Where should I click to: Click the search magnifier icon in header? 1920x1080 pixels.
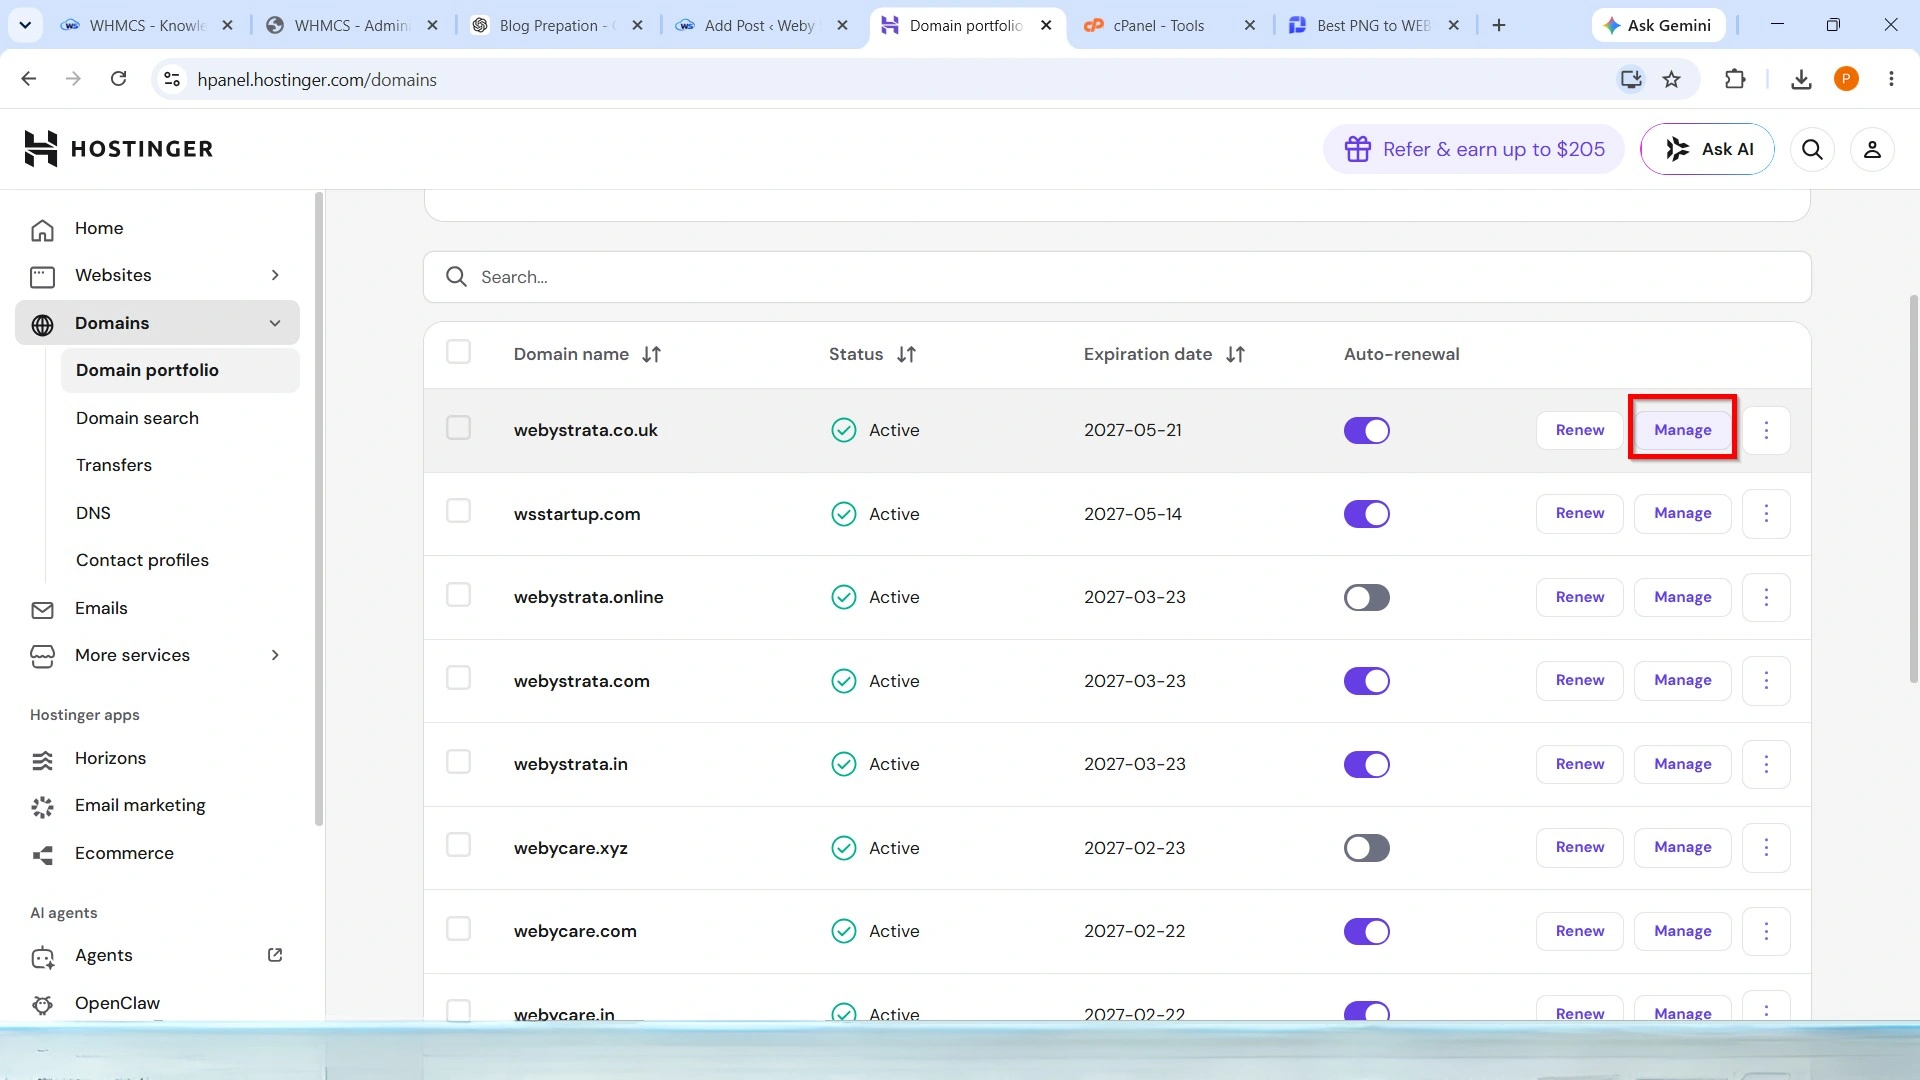[x=1812, y=149]
